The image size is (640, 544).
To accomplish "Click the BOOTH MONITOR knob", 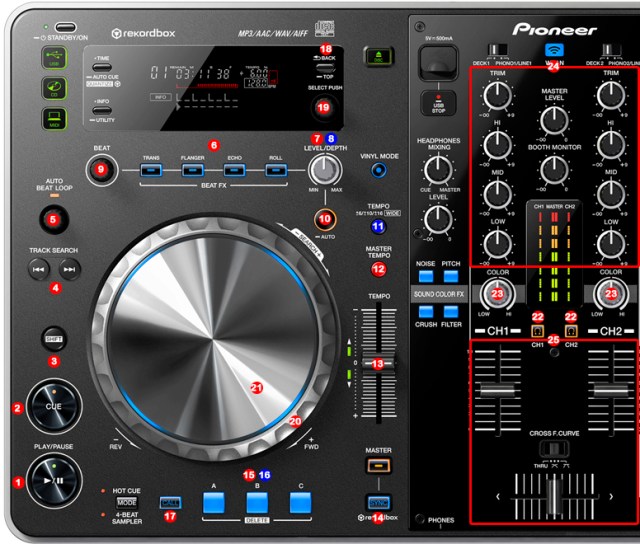I will coord(554,170).
